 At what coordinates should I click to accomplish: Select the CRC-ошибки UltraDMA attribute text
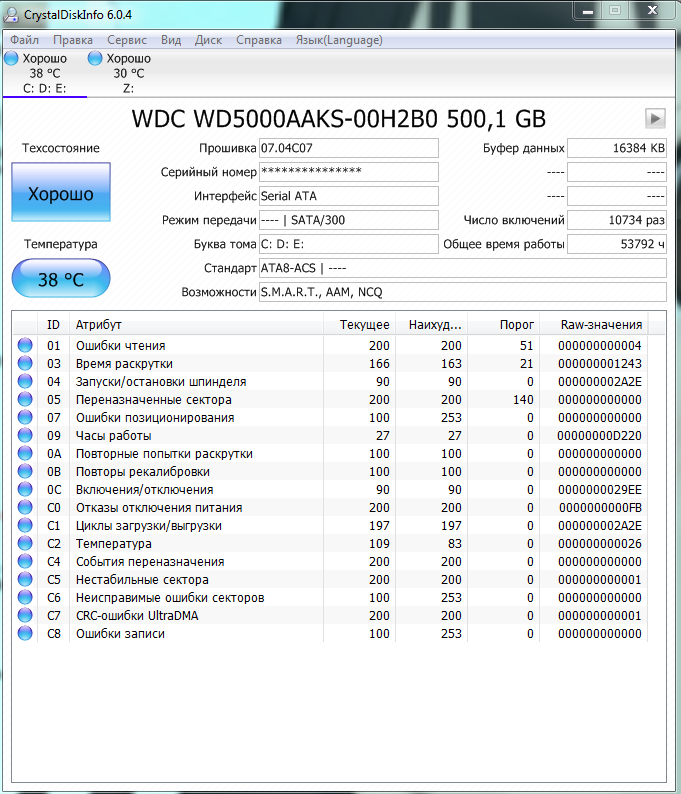click(x=137, y=616)
